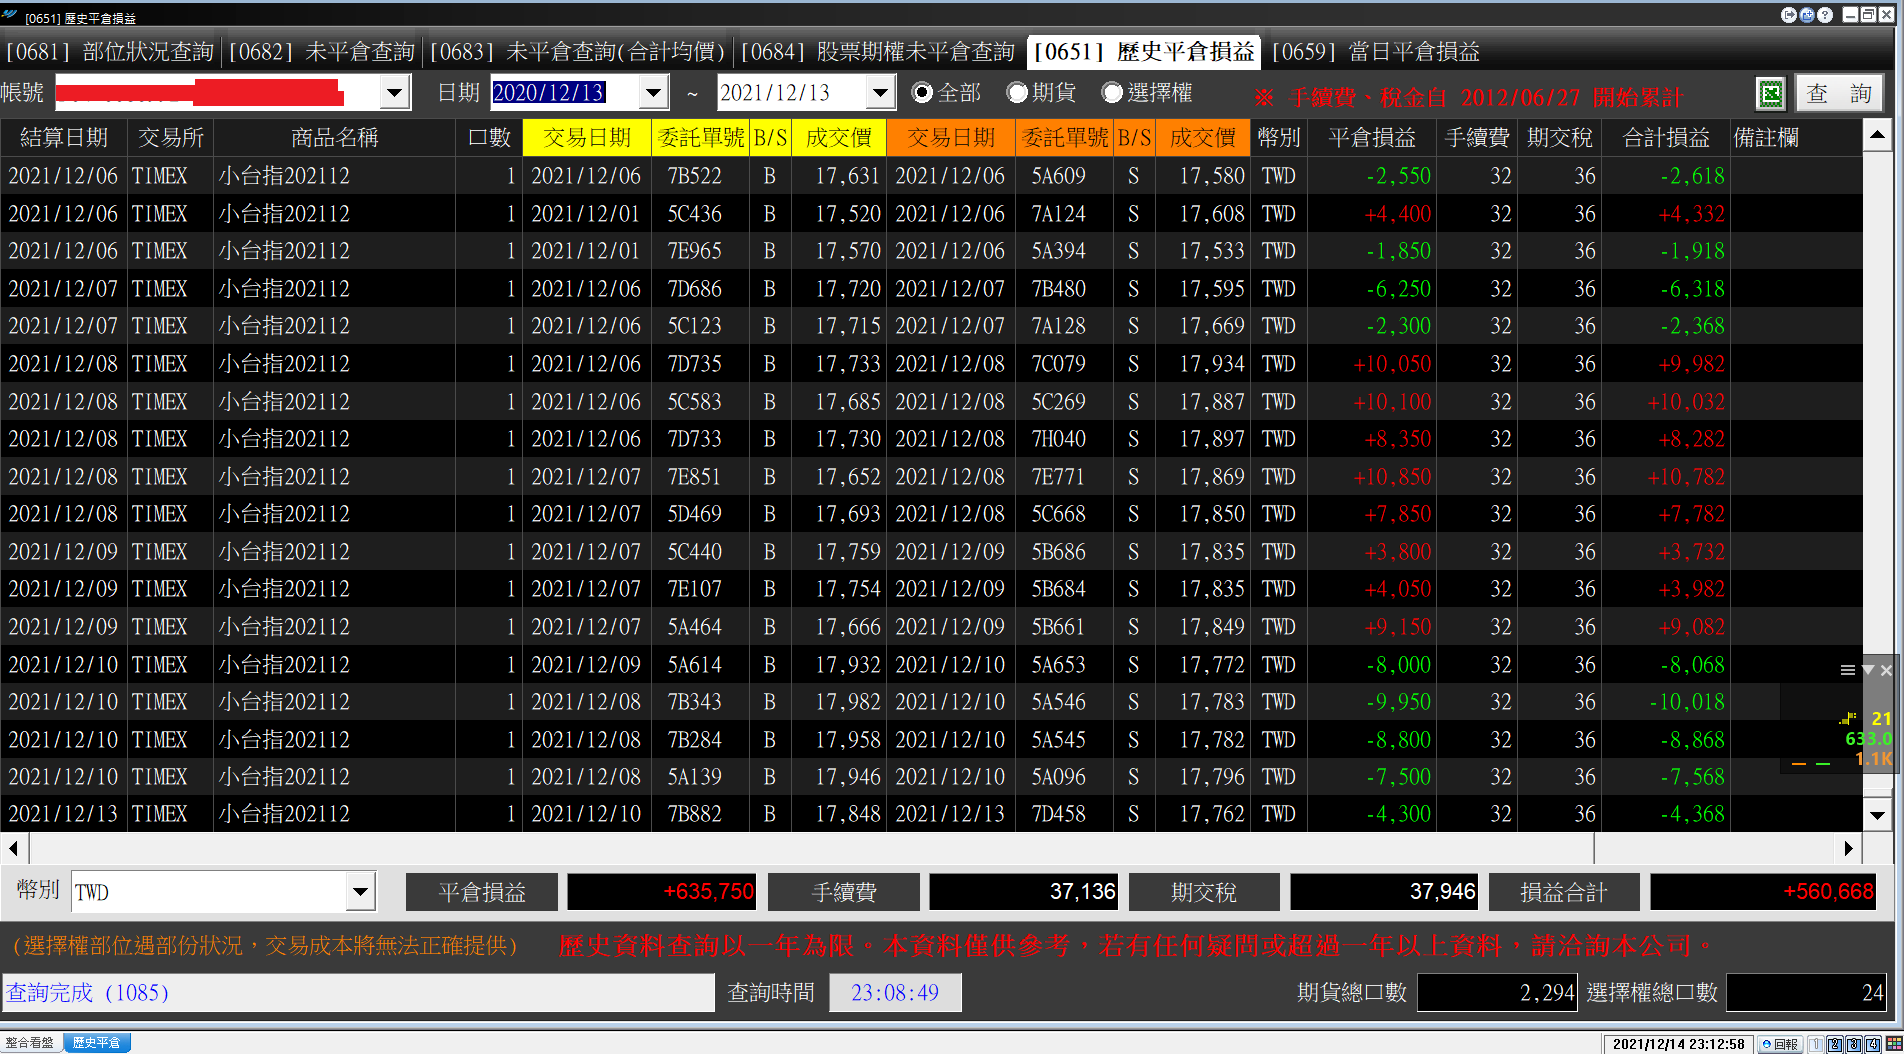
Task: Expand the 帳號 account dropdown
Action: (x=395, y=93)
